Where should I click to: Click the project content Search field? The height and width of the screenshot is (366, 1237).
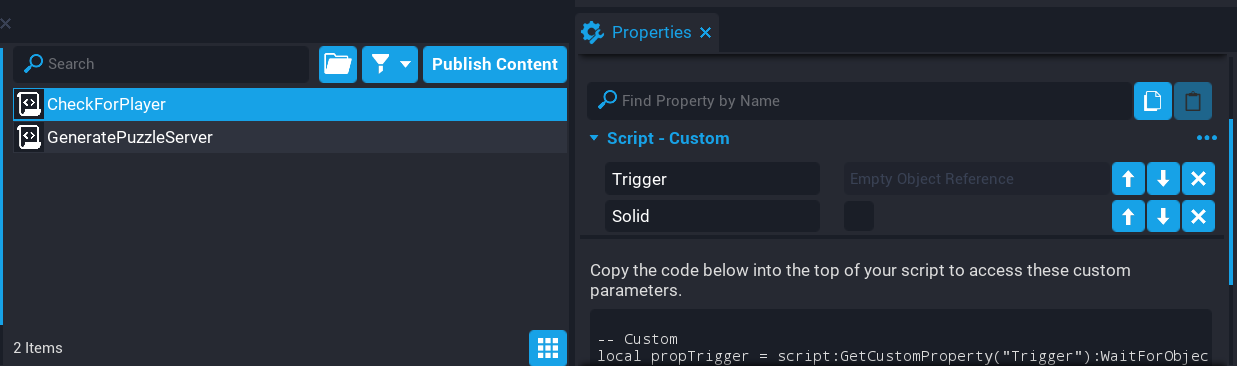pos(162,64)
